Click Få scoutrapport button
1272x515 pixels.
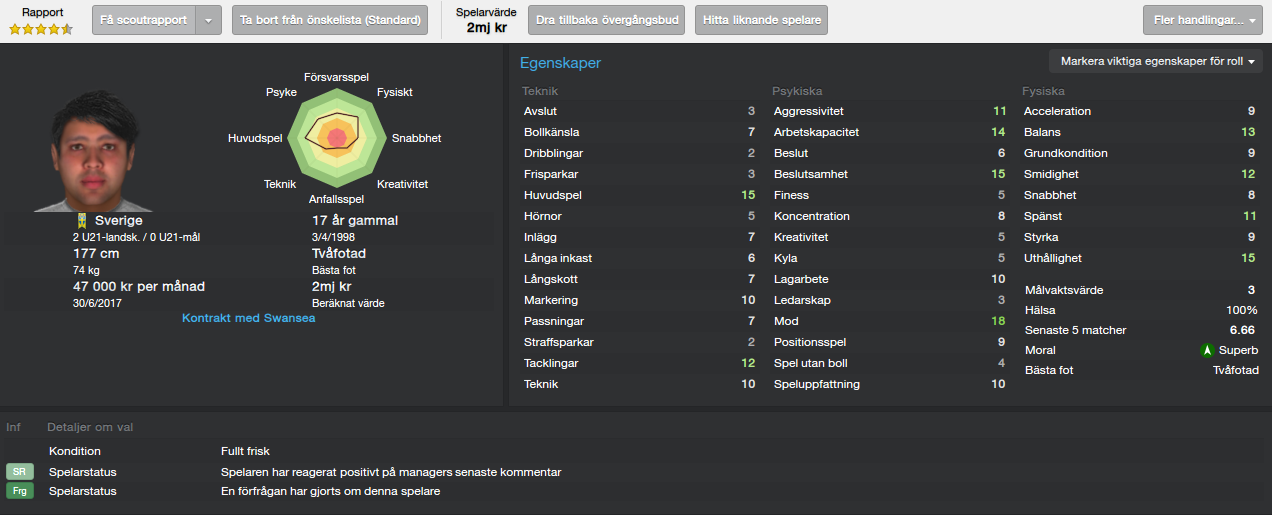tap(144, 20)
